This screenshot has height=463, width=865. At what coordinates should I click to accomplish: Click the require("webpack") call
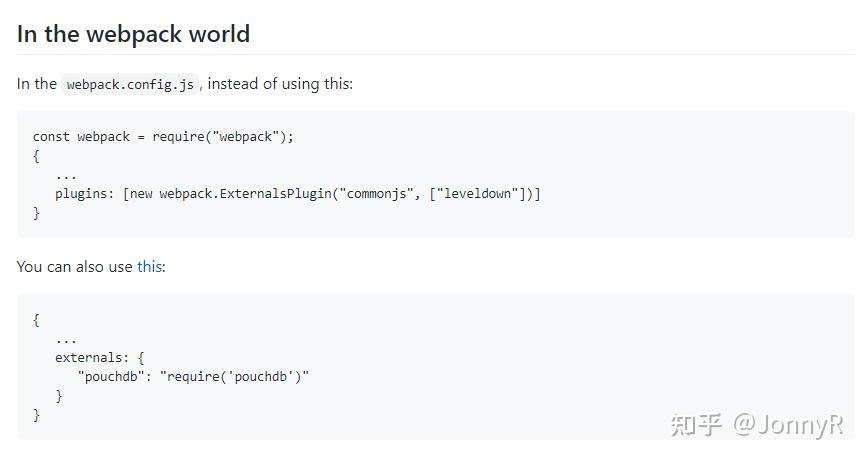(223, 136)
